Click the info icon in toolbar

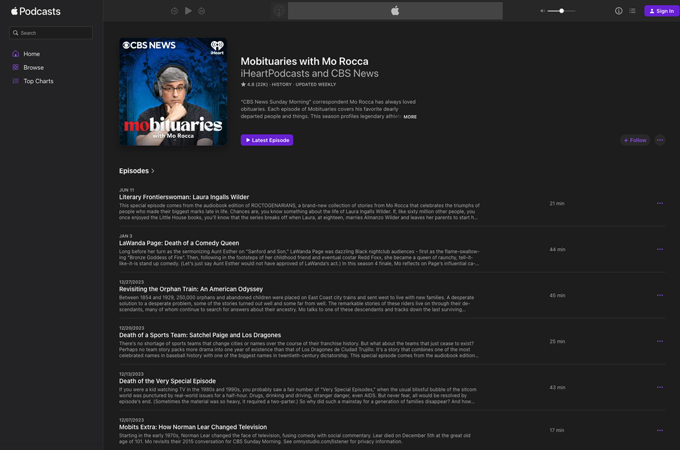(x=618, y=11)
